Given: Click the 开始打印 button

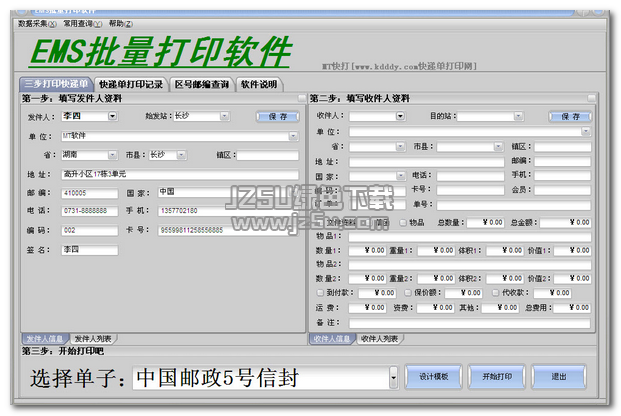Looking at the screenshot, I should point(497,376).
